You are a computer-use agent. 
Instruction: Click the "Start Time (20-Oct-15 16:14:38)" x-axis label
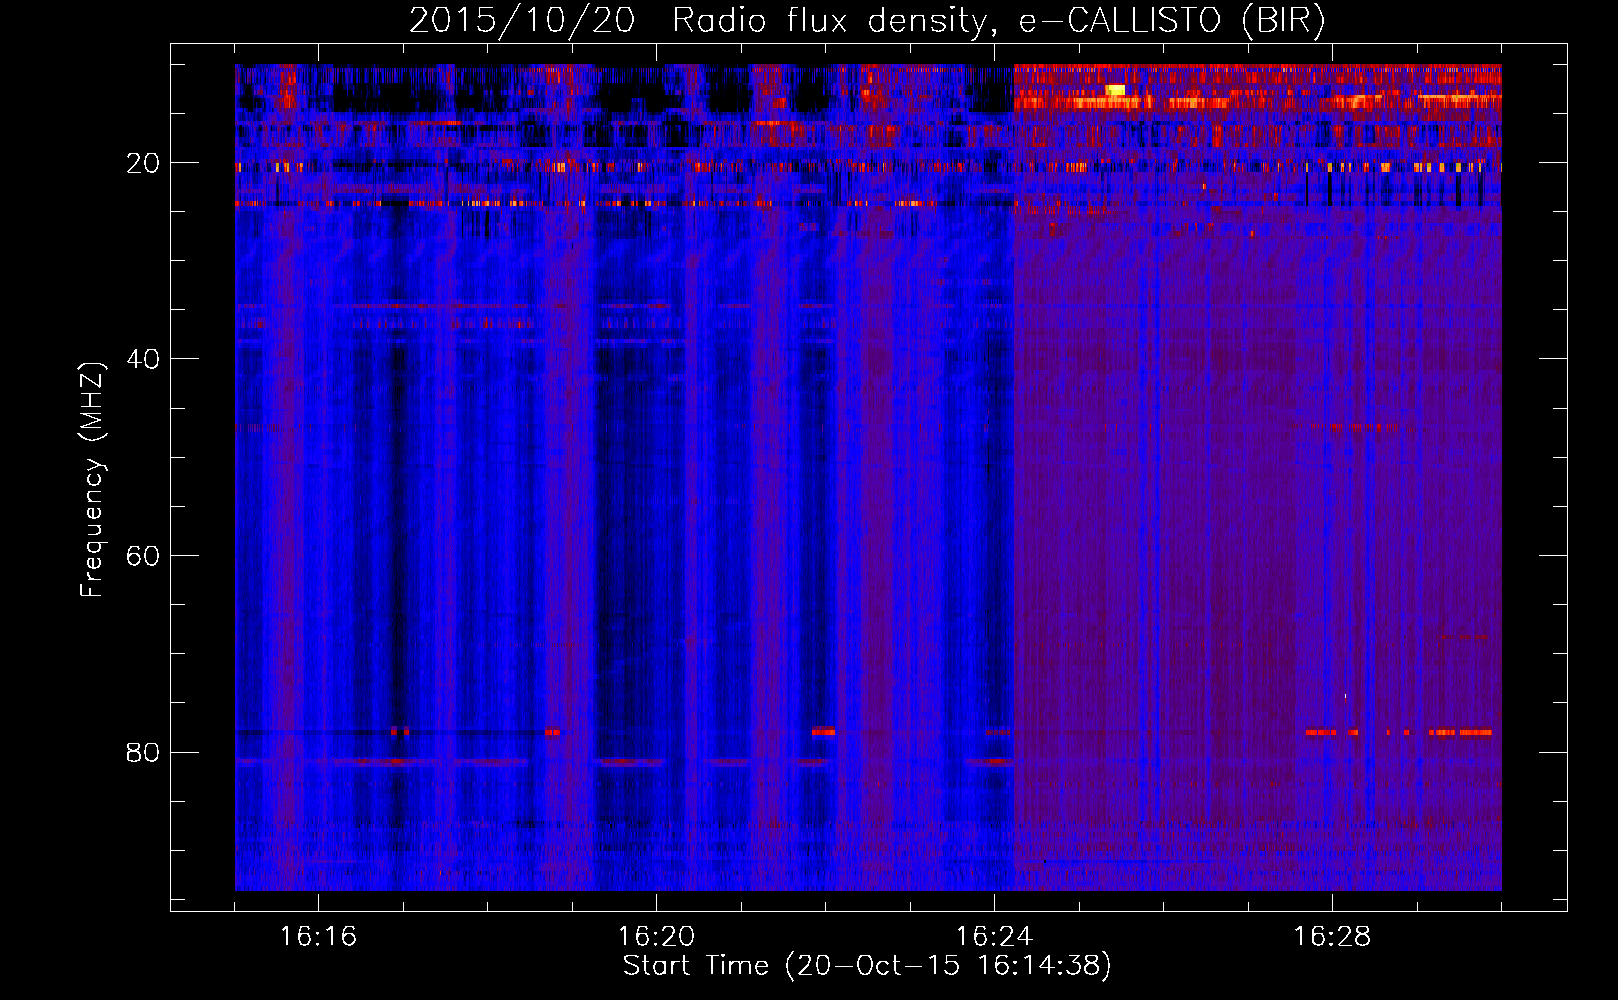point(867,966)
